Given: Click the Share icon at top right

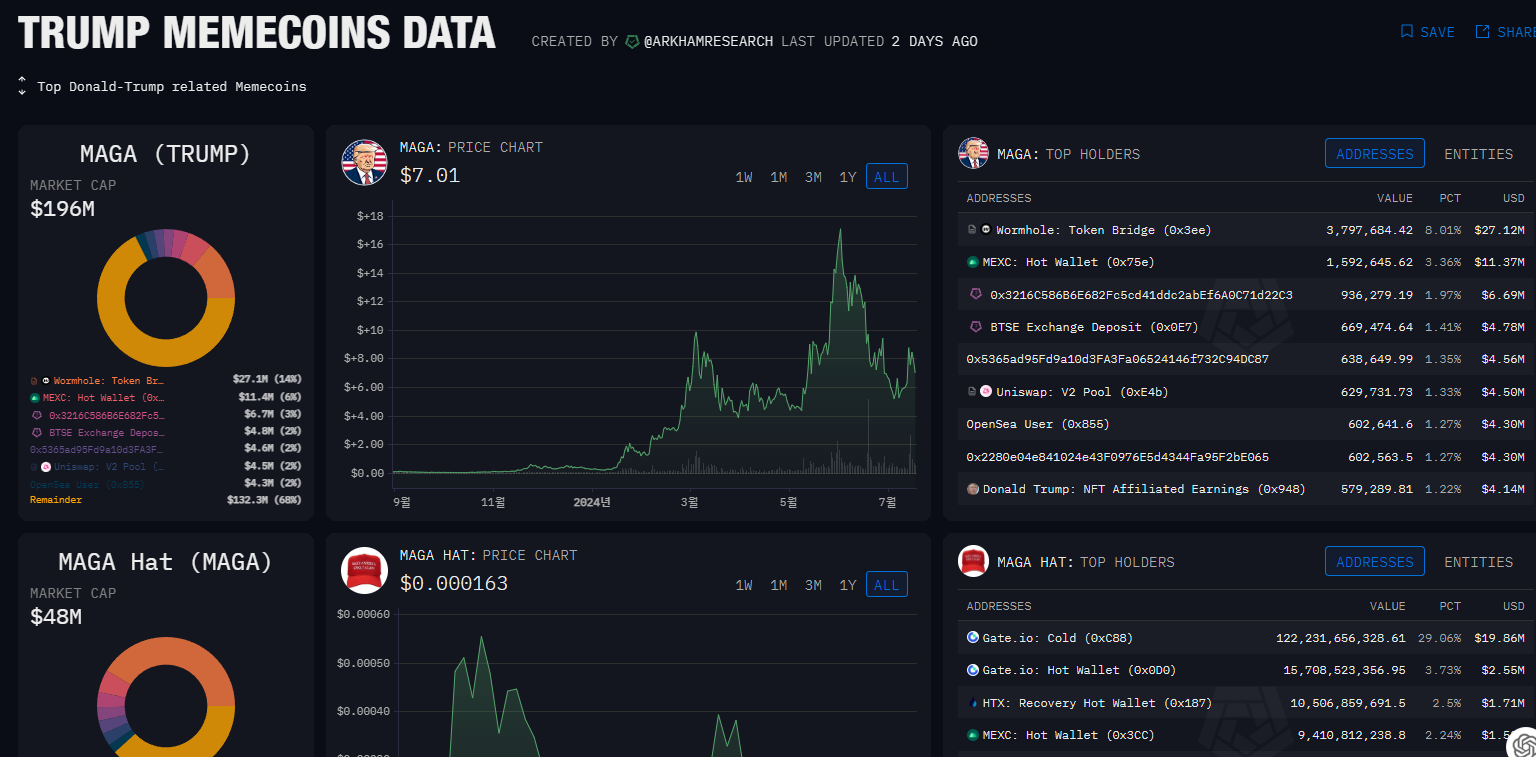Looking at the screenshot, I should coord(1482,32).
